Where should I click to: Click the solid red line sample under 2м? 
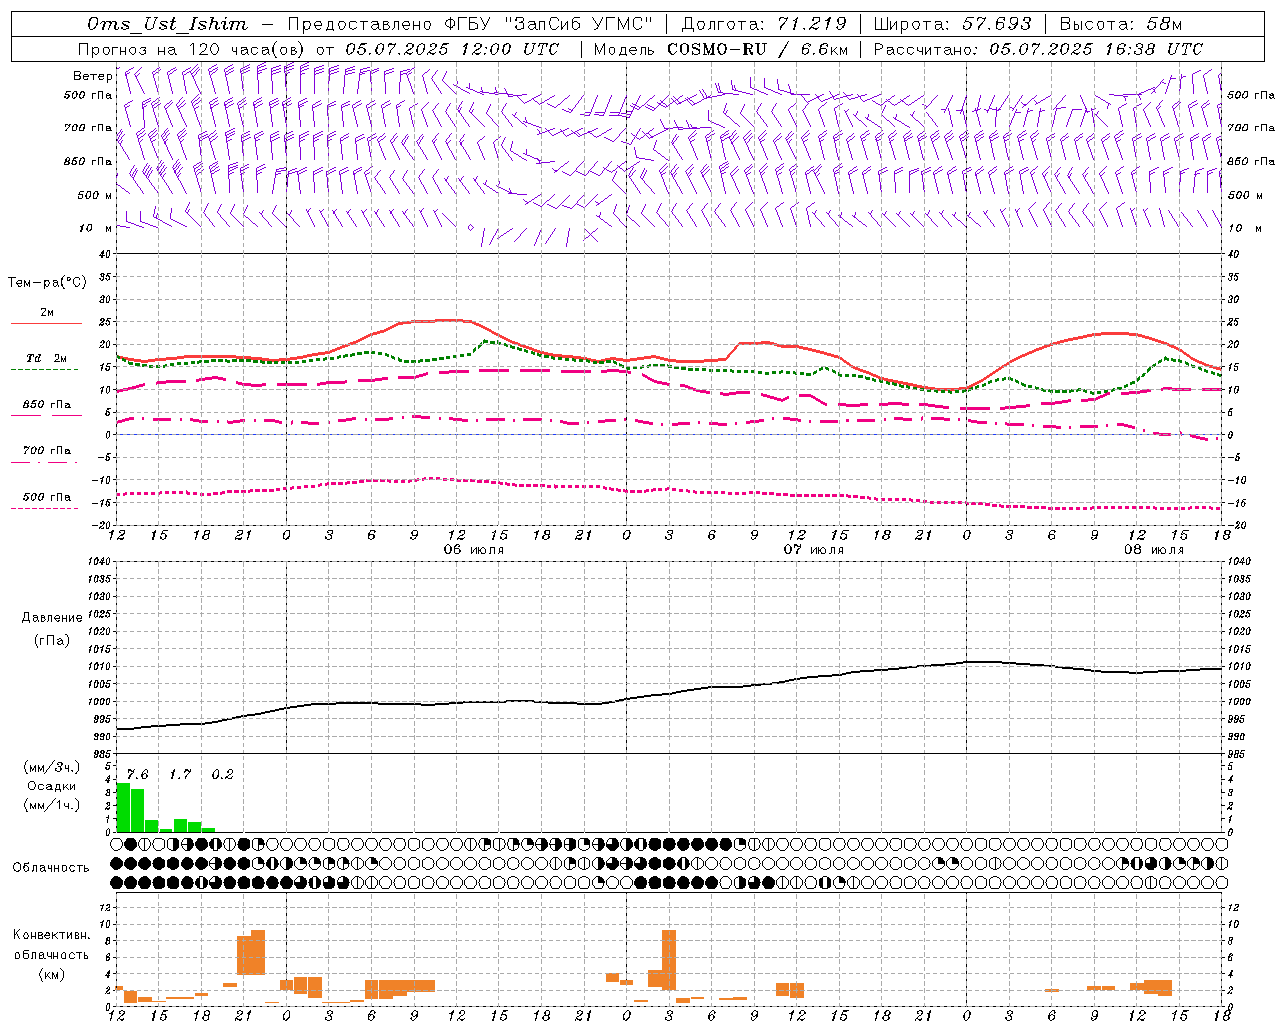[46, 323]
